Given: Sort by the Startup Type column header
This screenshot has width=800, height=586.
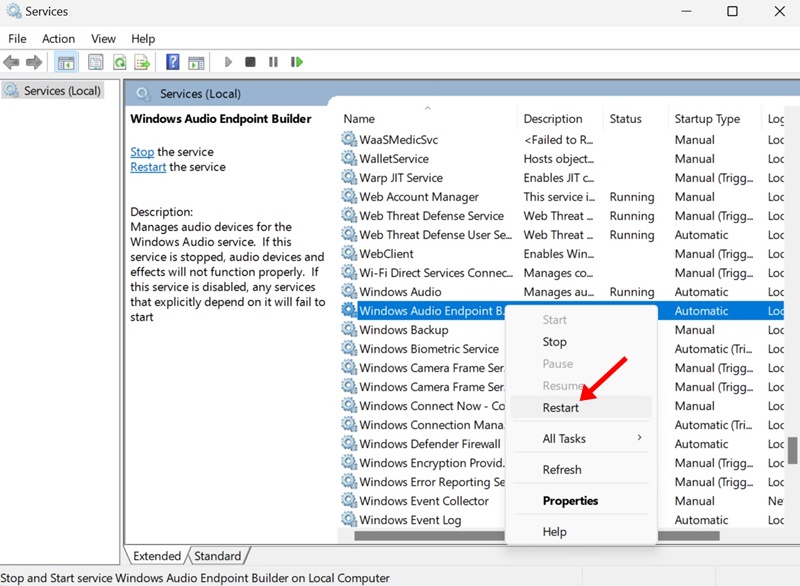Looking at the screenshot, I should [x=714, y=119].
